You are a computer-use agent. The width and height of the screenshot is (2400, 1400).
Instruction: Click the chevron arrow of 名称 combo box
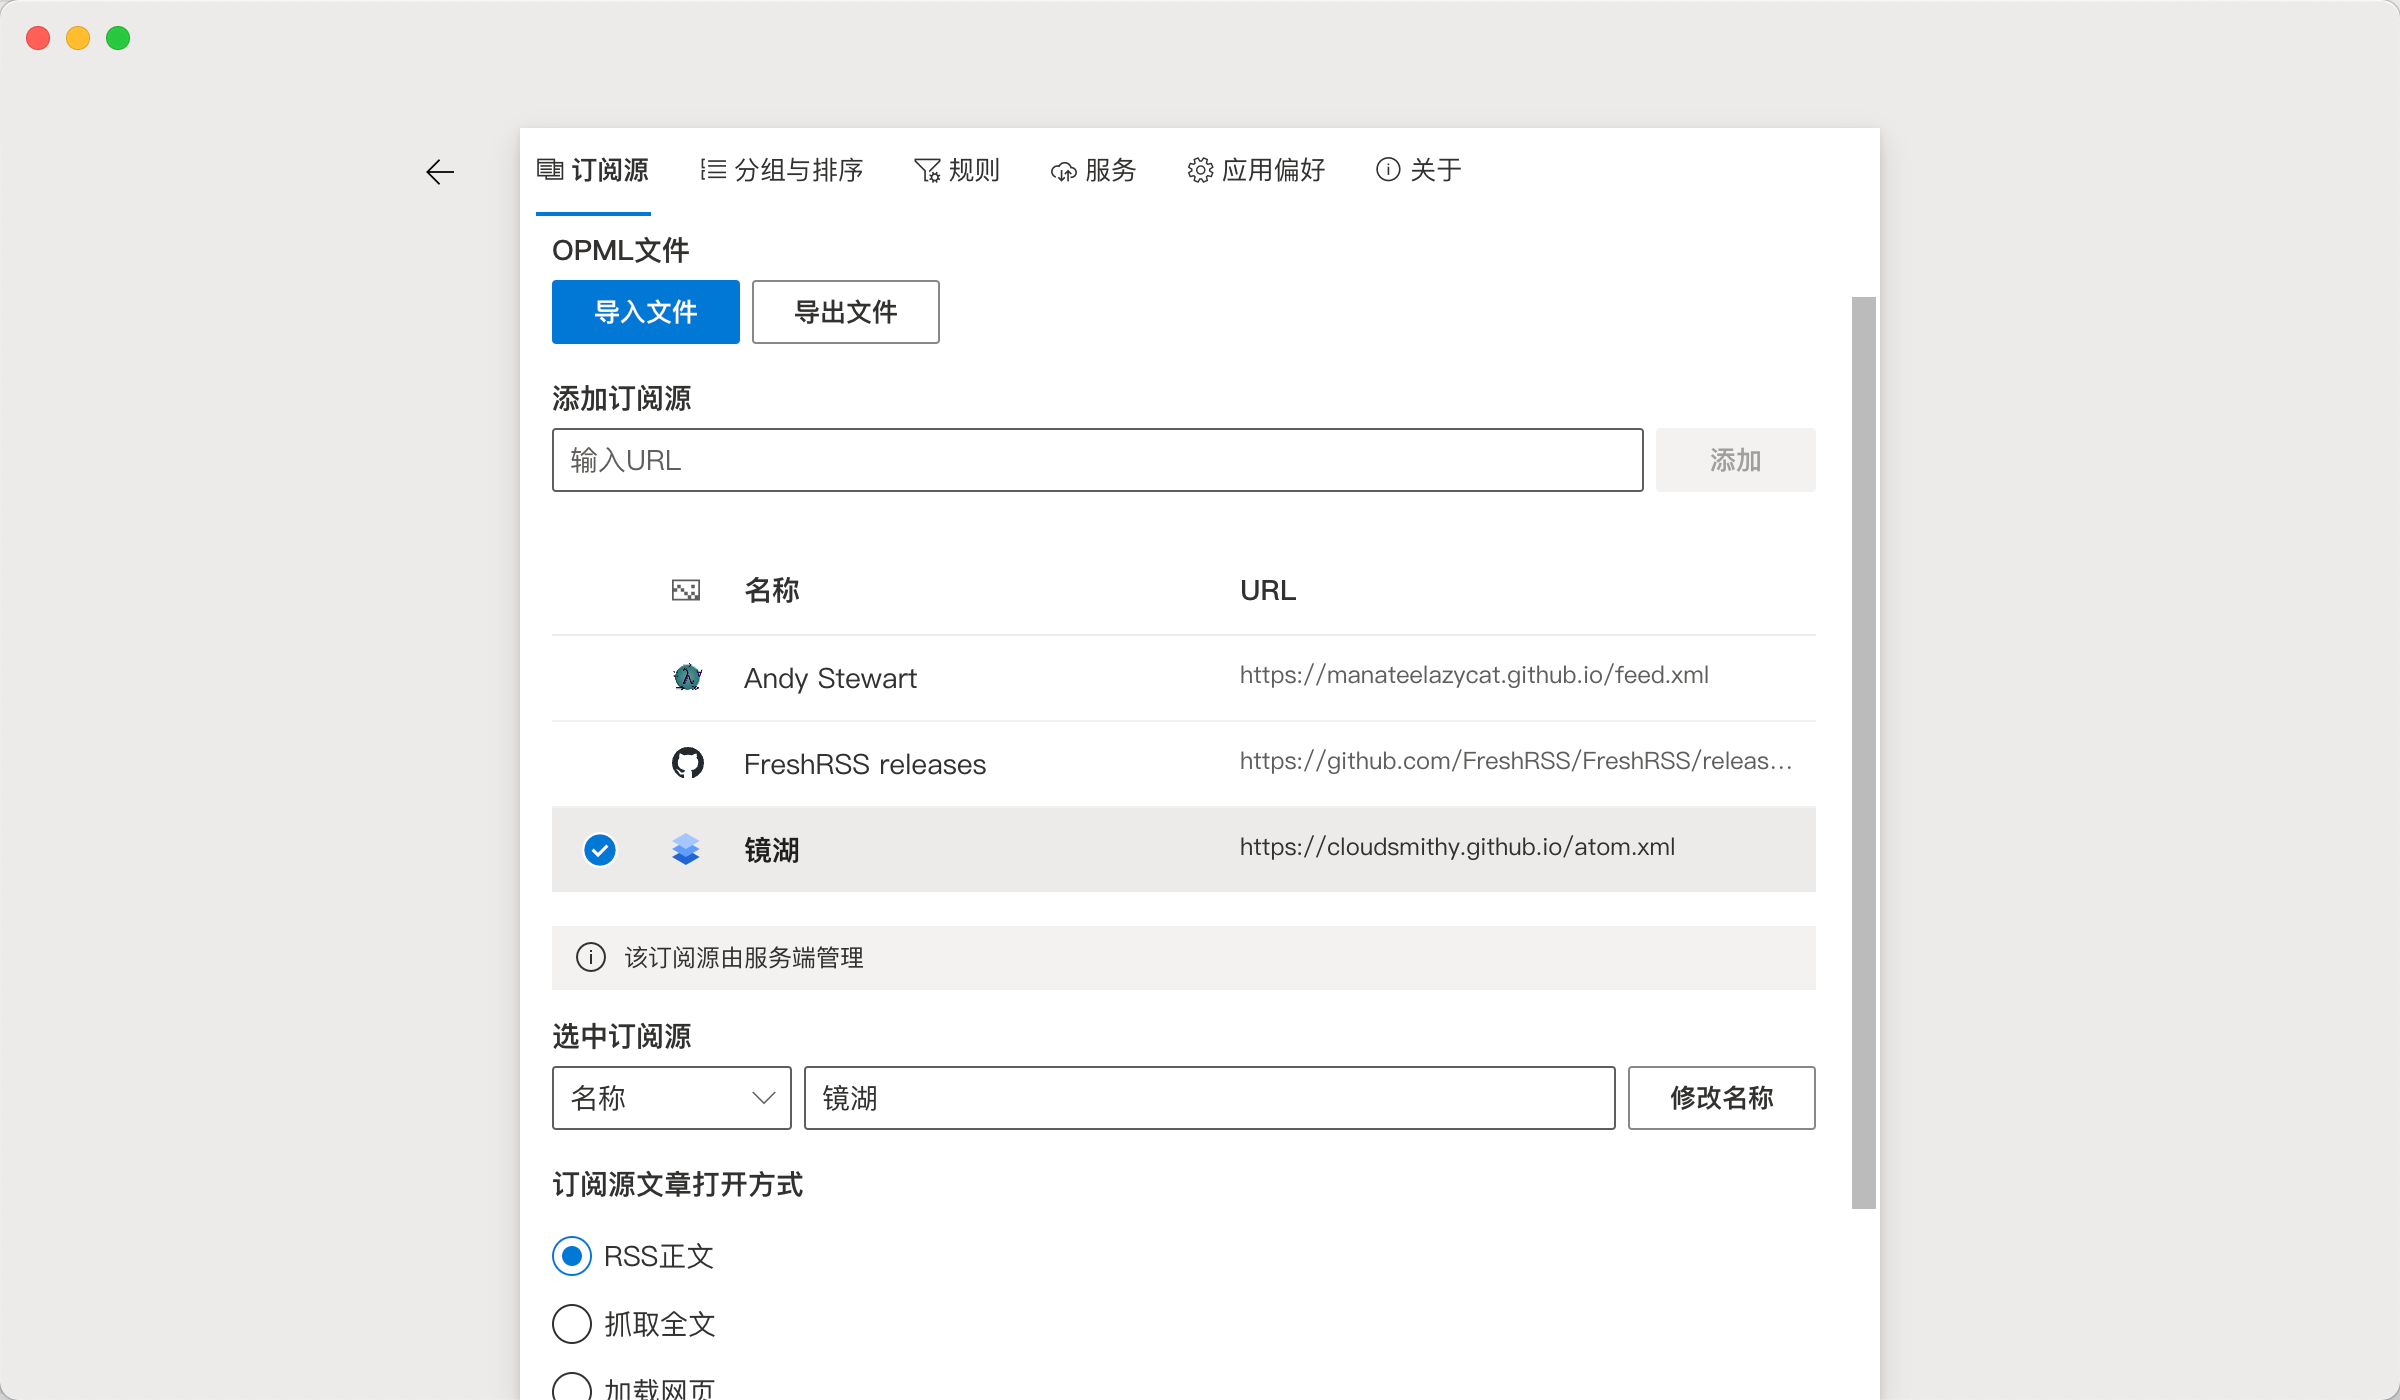pyautogui.click(x=764, y=1098)
